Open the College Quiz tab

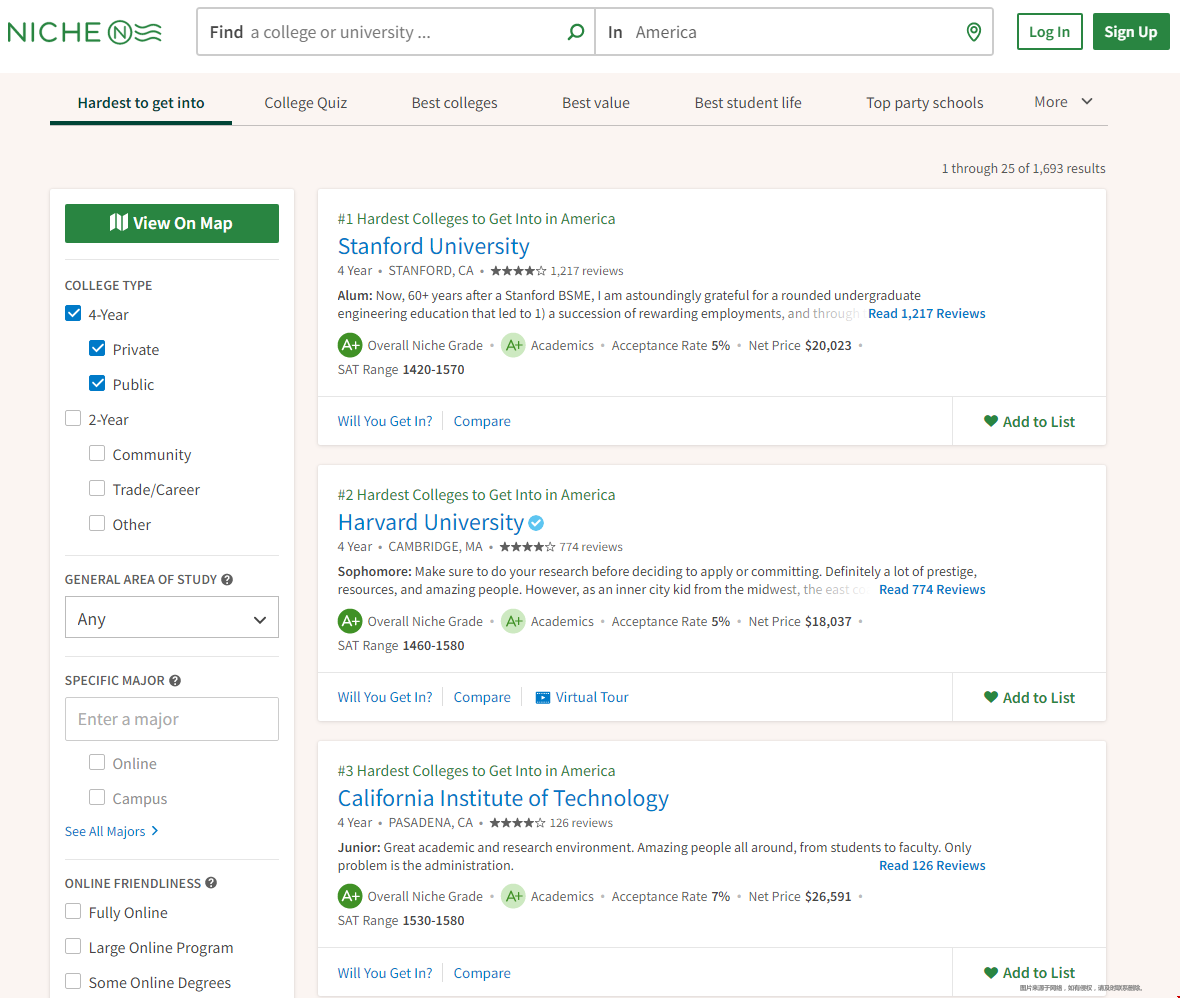[x=306, y=103]
